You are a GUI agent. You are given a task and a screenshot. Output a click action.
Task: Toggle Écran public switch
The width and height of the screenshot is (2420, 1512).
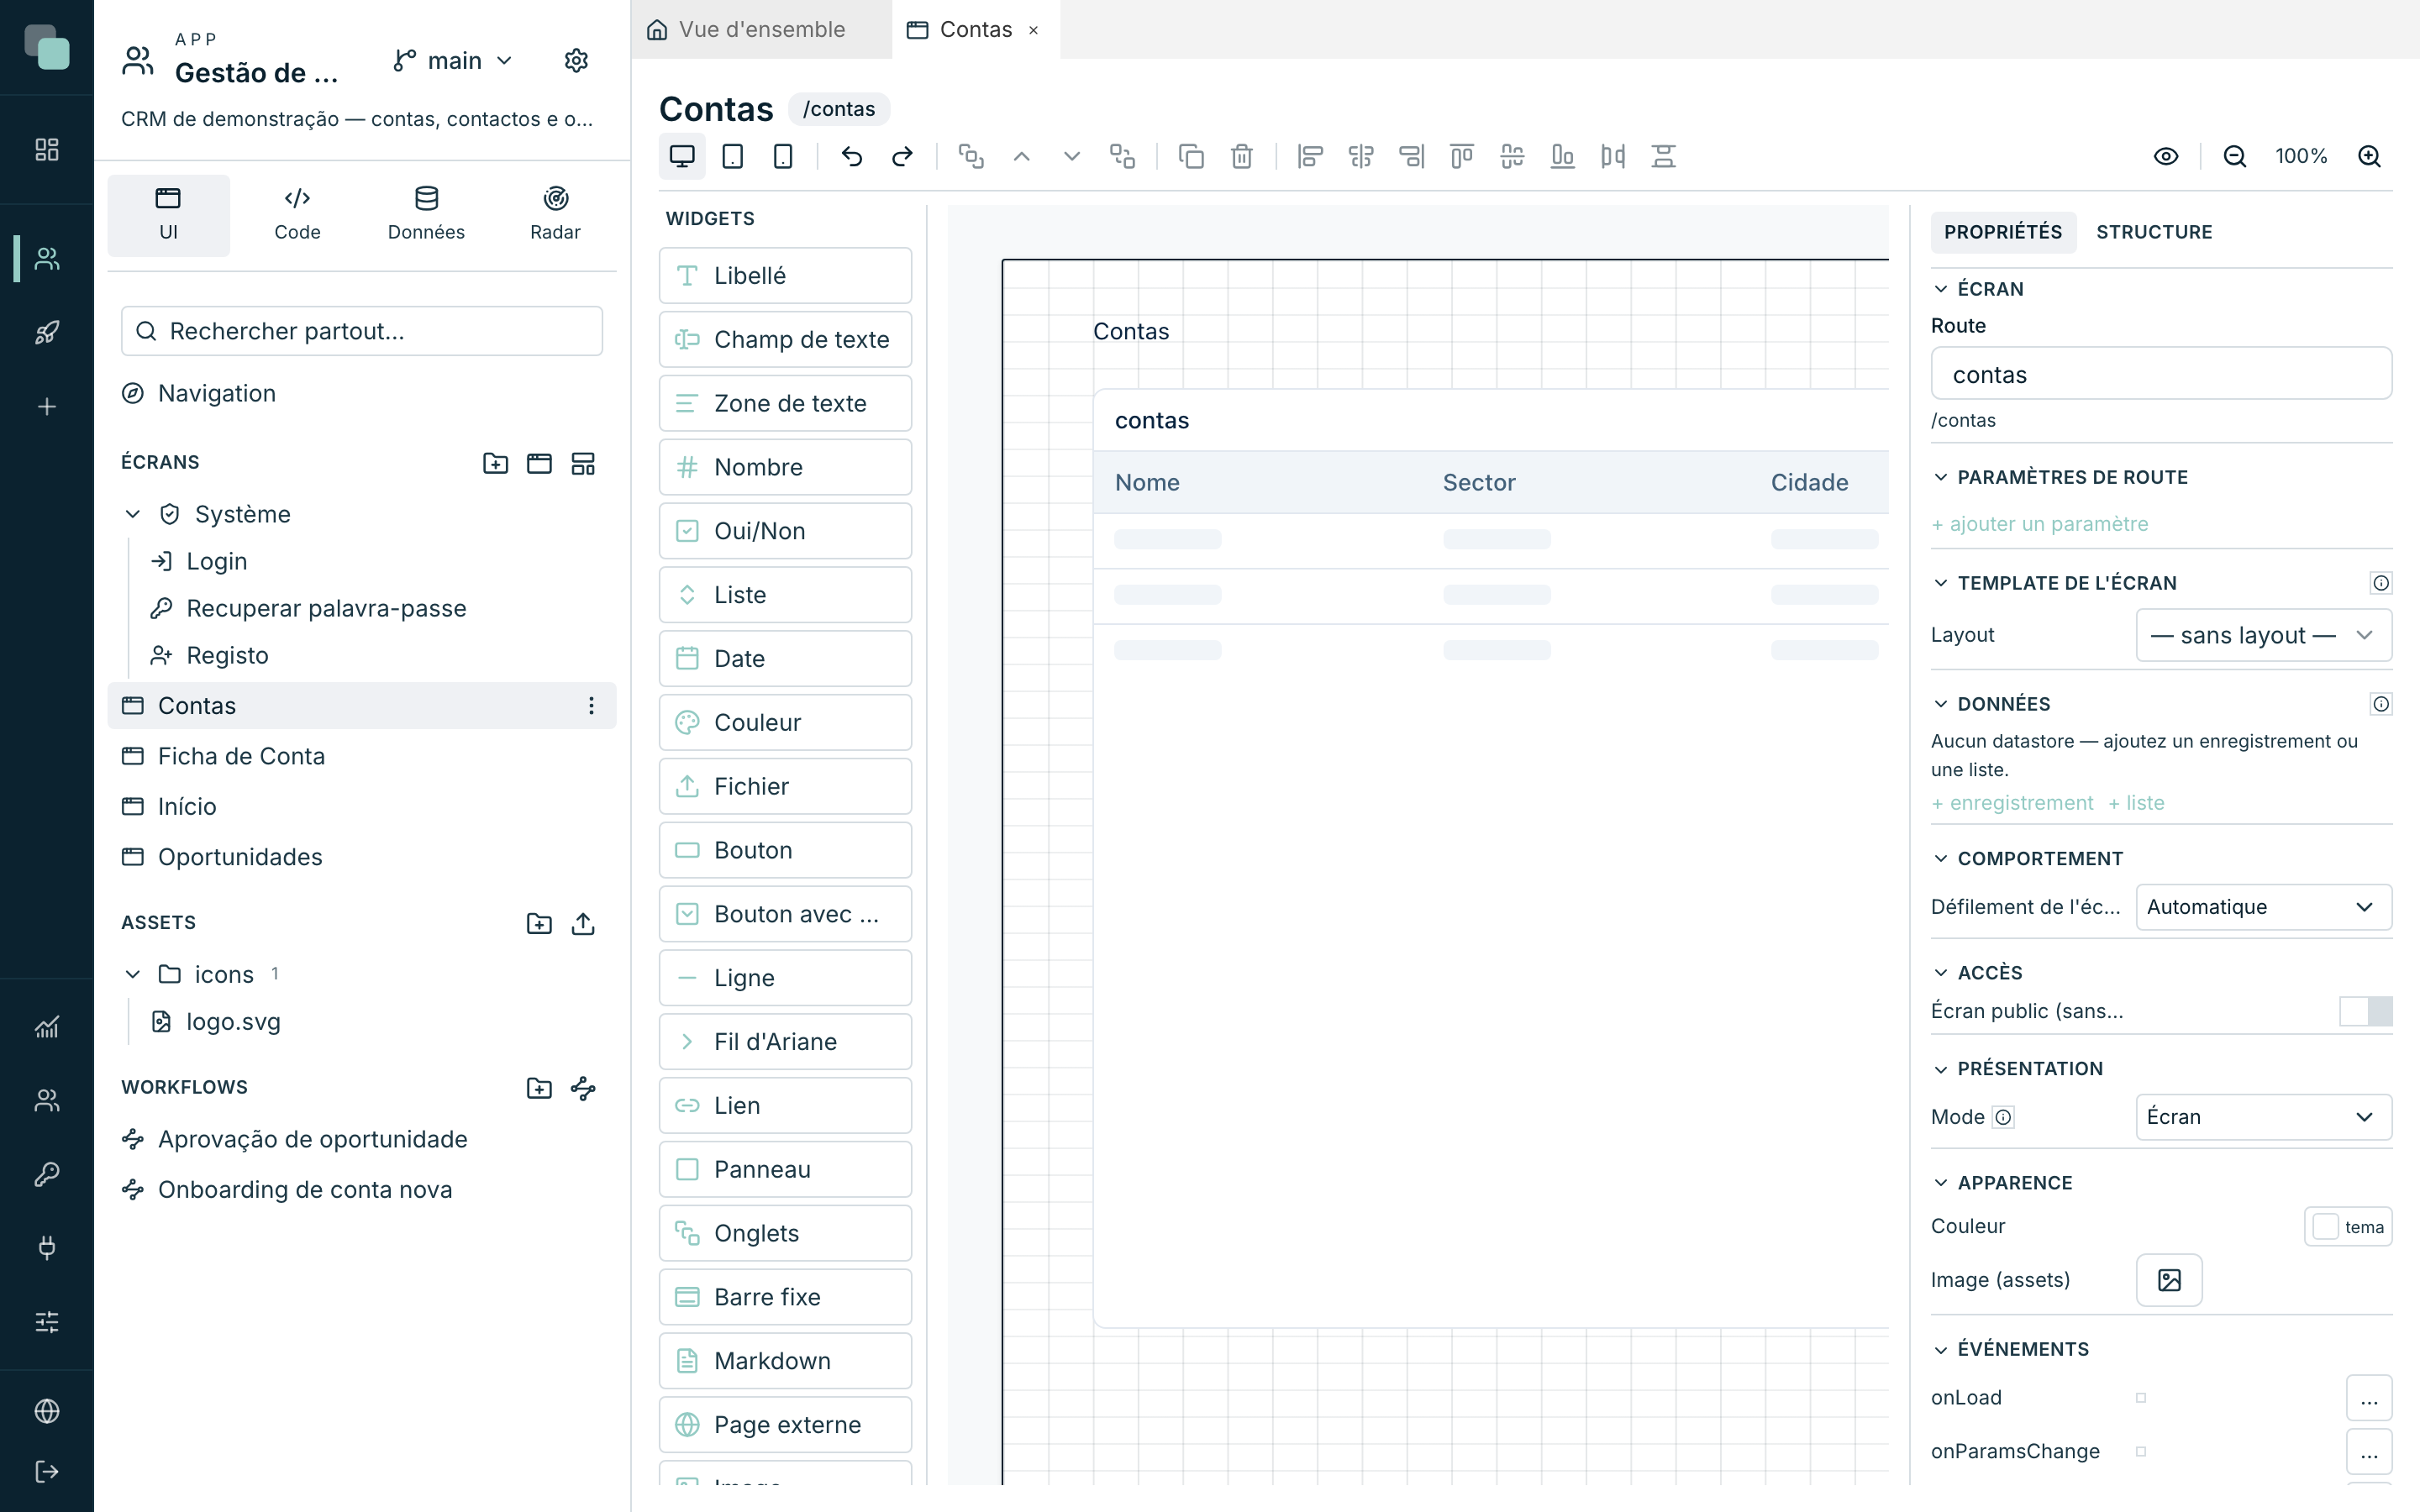[x=2366, y=1011]
